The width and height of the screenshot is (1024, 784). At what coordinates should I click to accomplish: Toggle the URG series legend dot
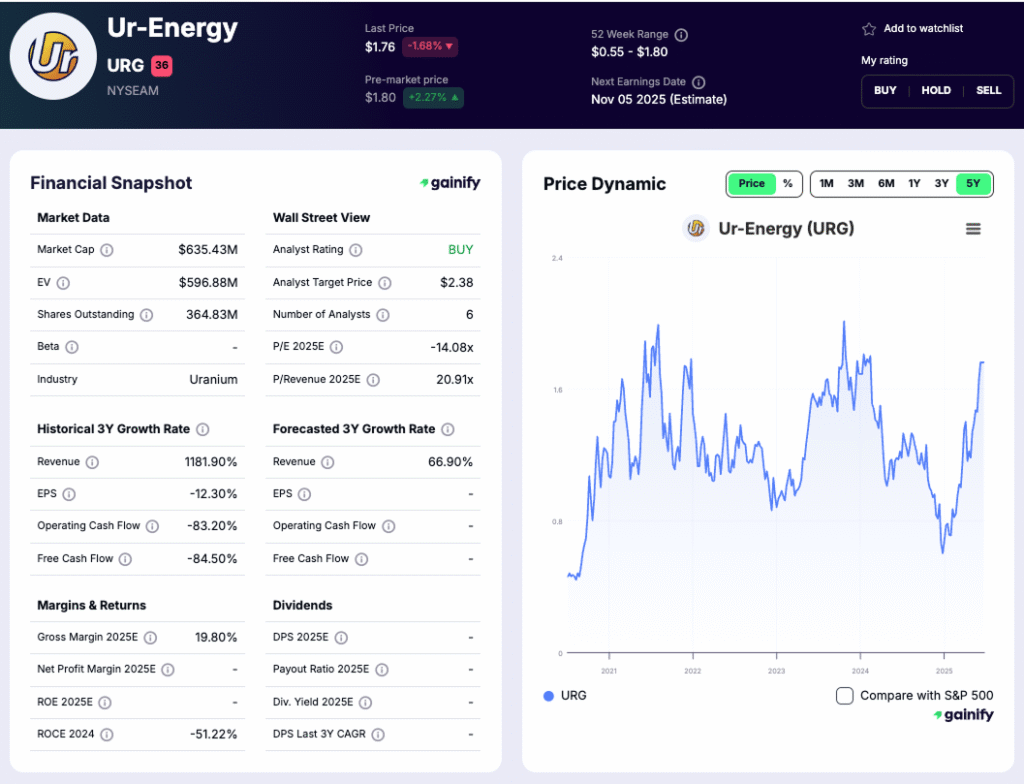click(549, 695)
